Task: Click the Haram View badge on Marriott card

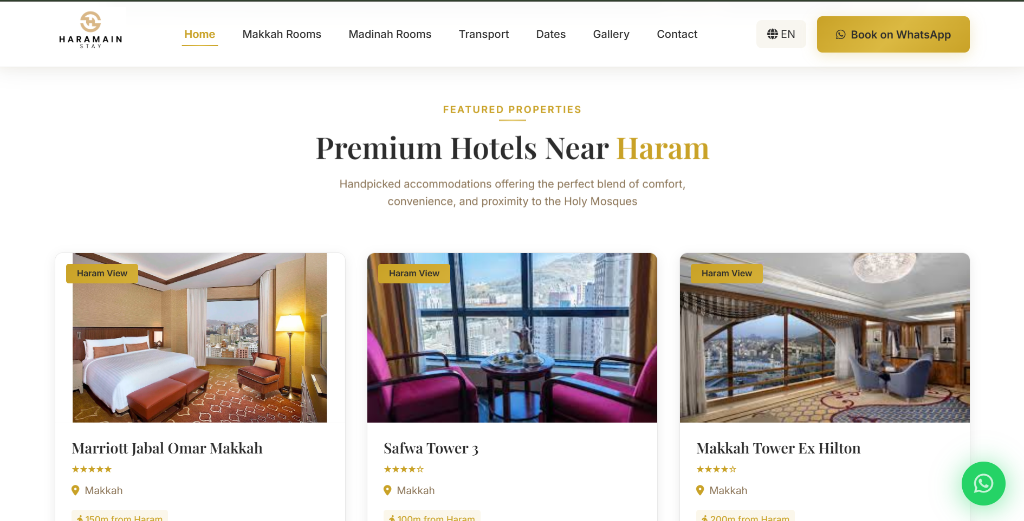Action: (x=102, y=274)
